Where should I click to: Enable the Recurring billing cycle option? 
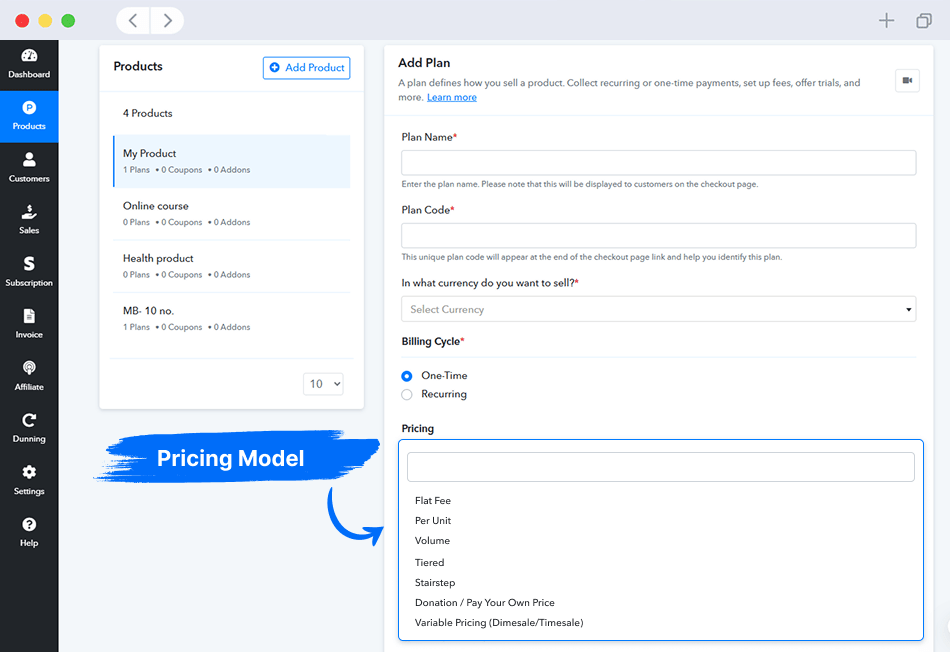pyautogui.click(x=407, y=394)
